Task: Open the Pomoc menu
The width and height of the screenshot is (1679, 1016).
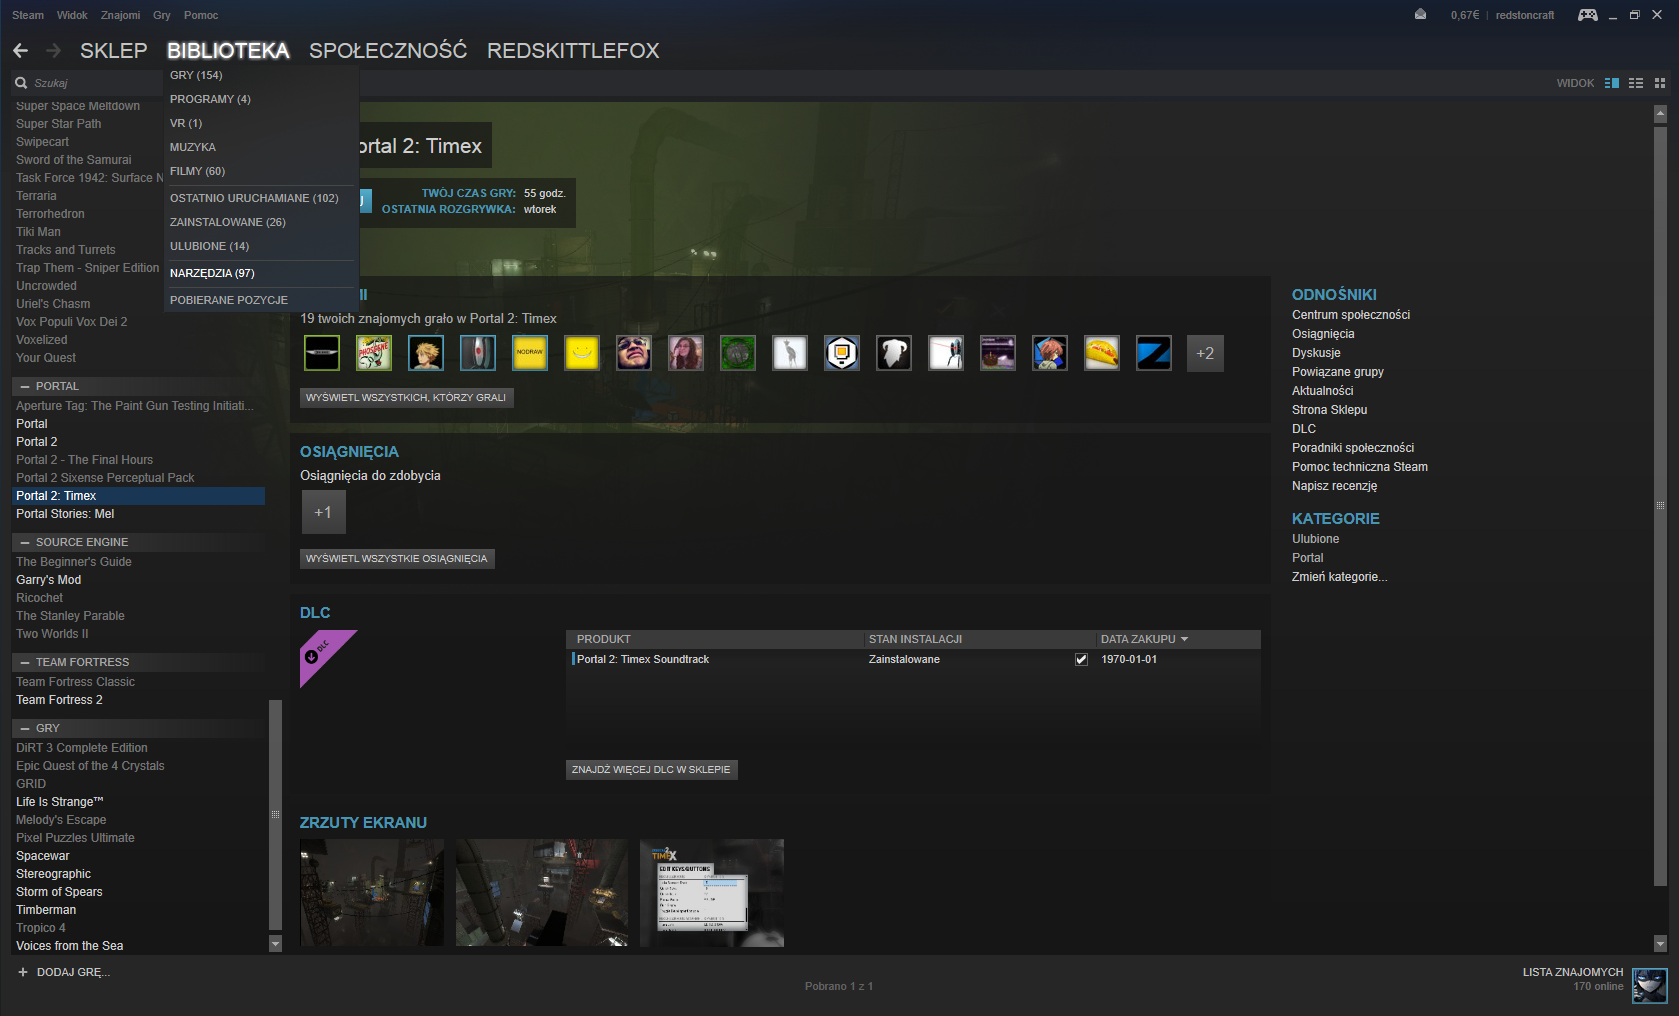Action: pyautogui.click(x=201, y=15)
